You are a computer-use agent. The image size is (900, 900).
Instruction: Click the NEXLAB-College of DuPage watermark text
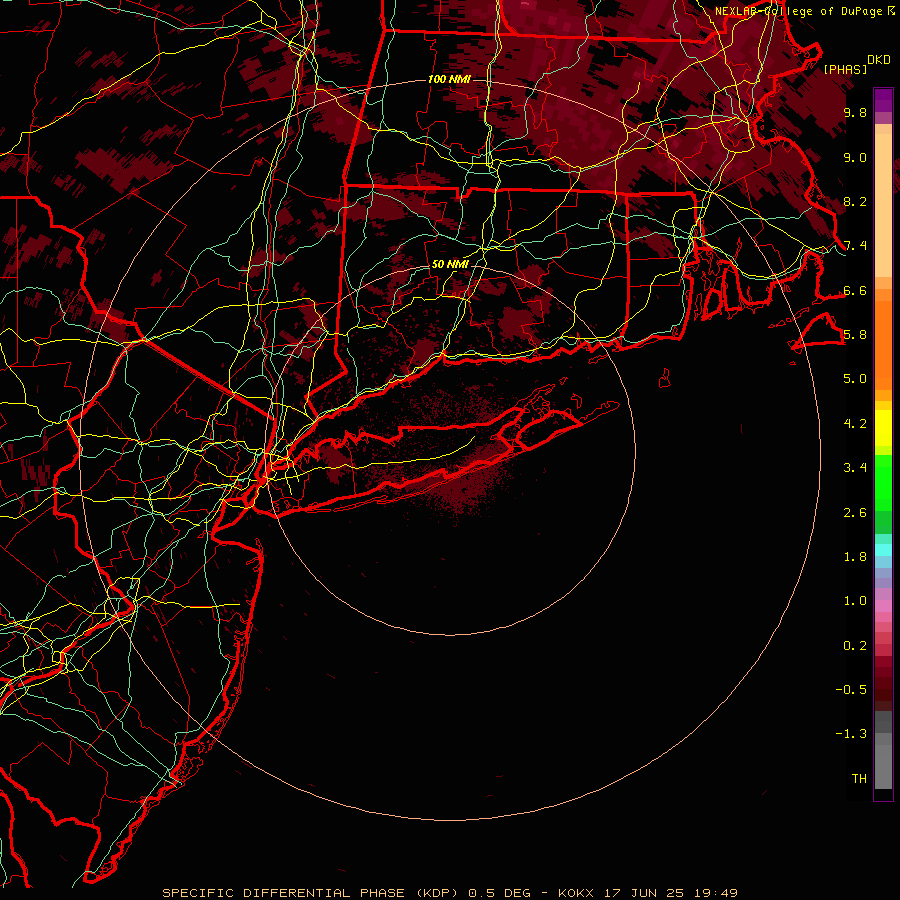[798, 11]
